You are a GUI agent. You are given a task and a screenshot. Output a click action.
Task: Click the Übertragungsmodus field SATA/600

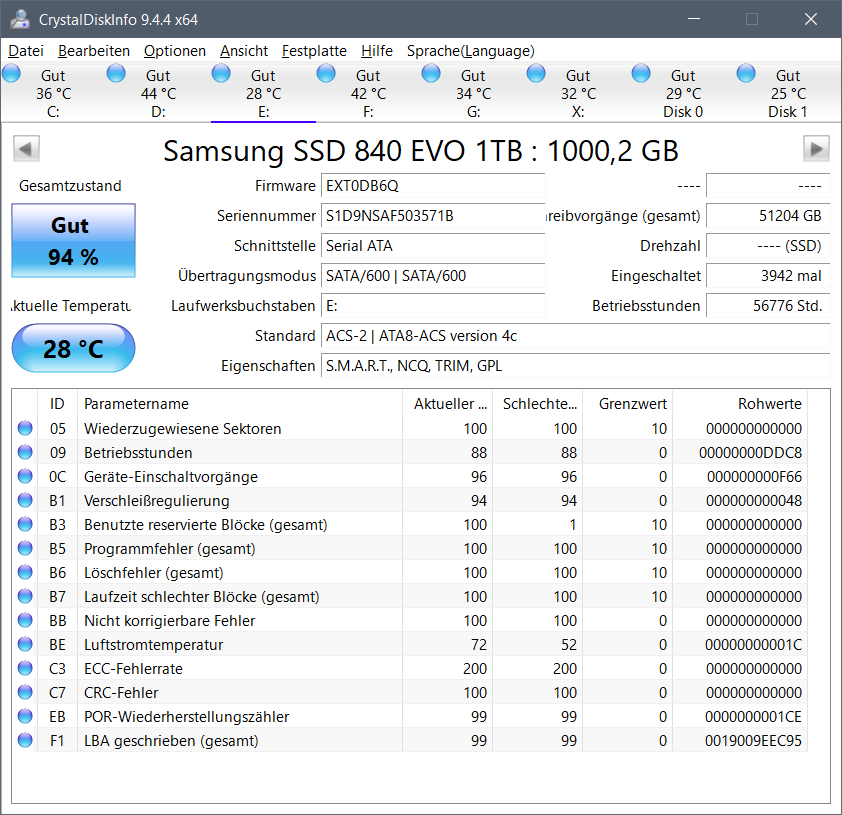click(433, 276)
